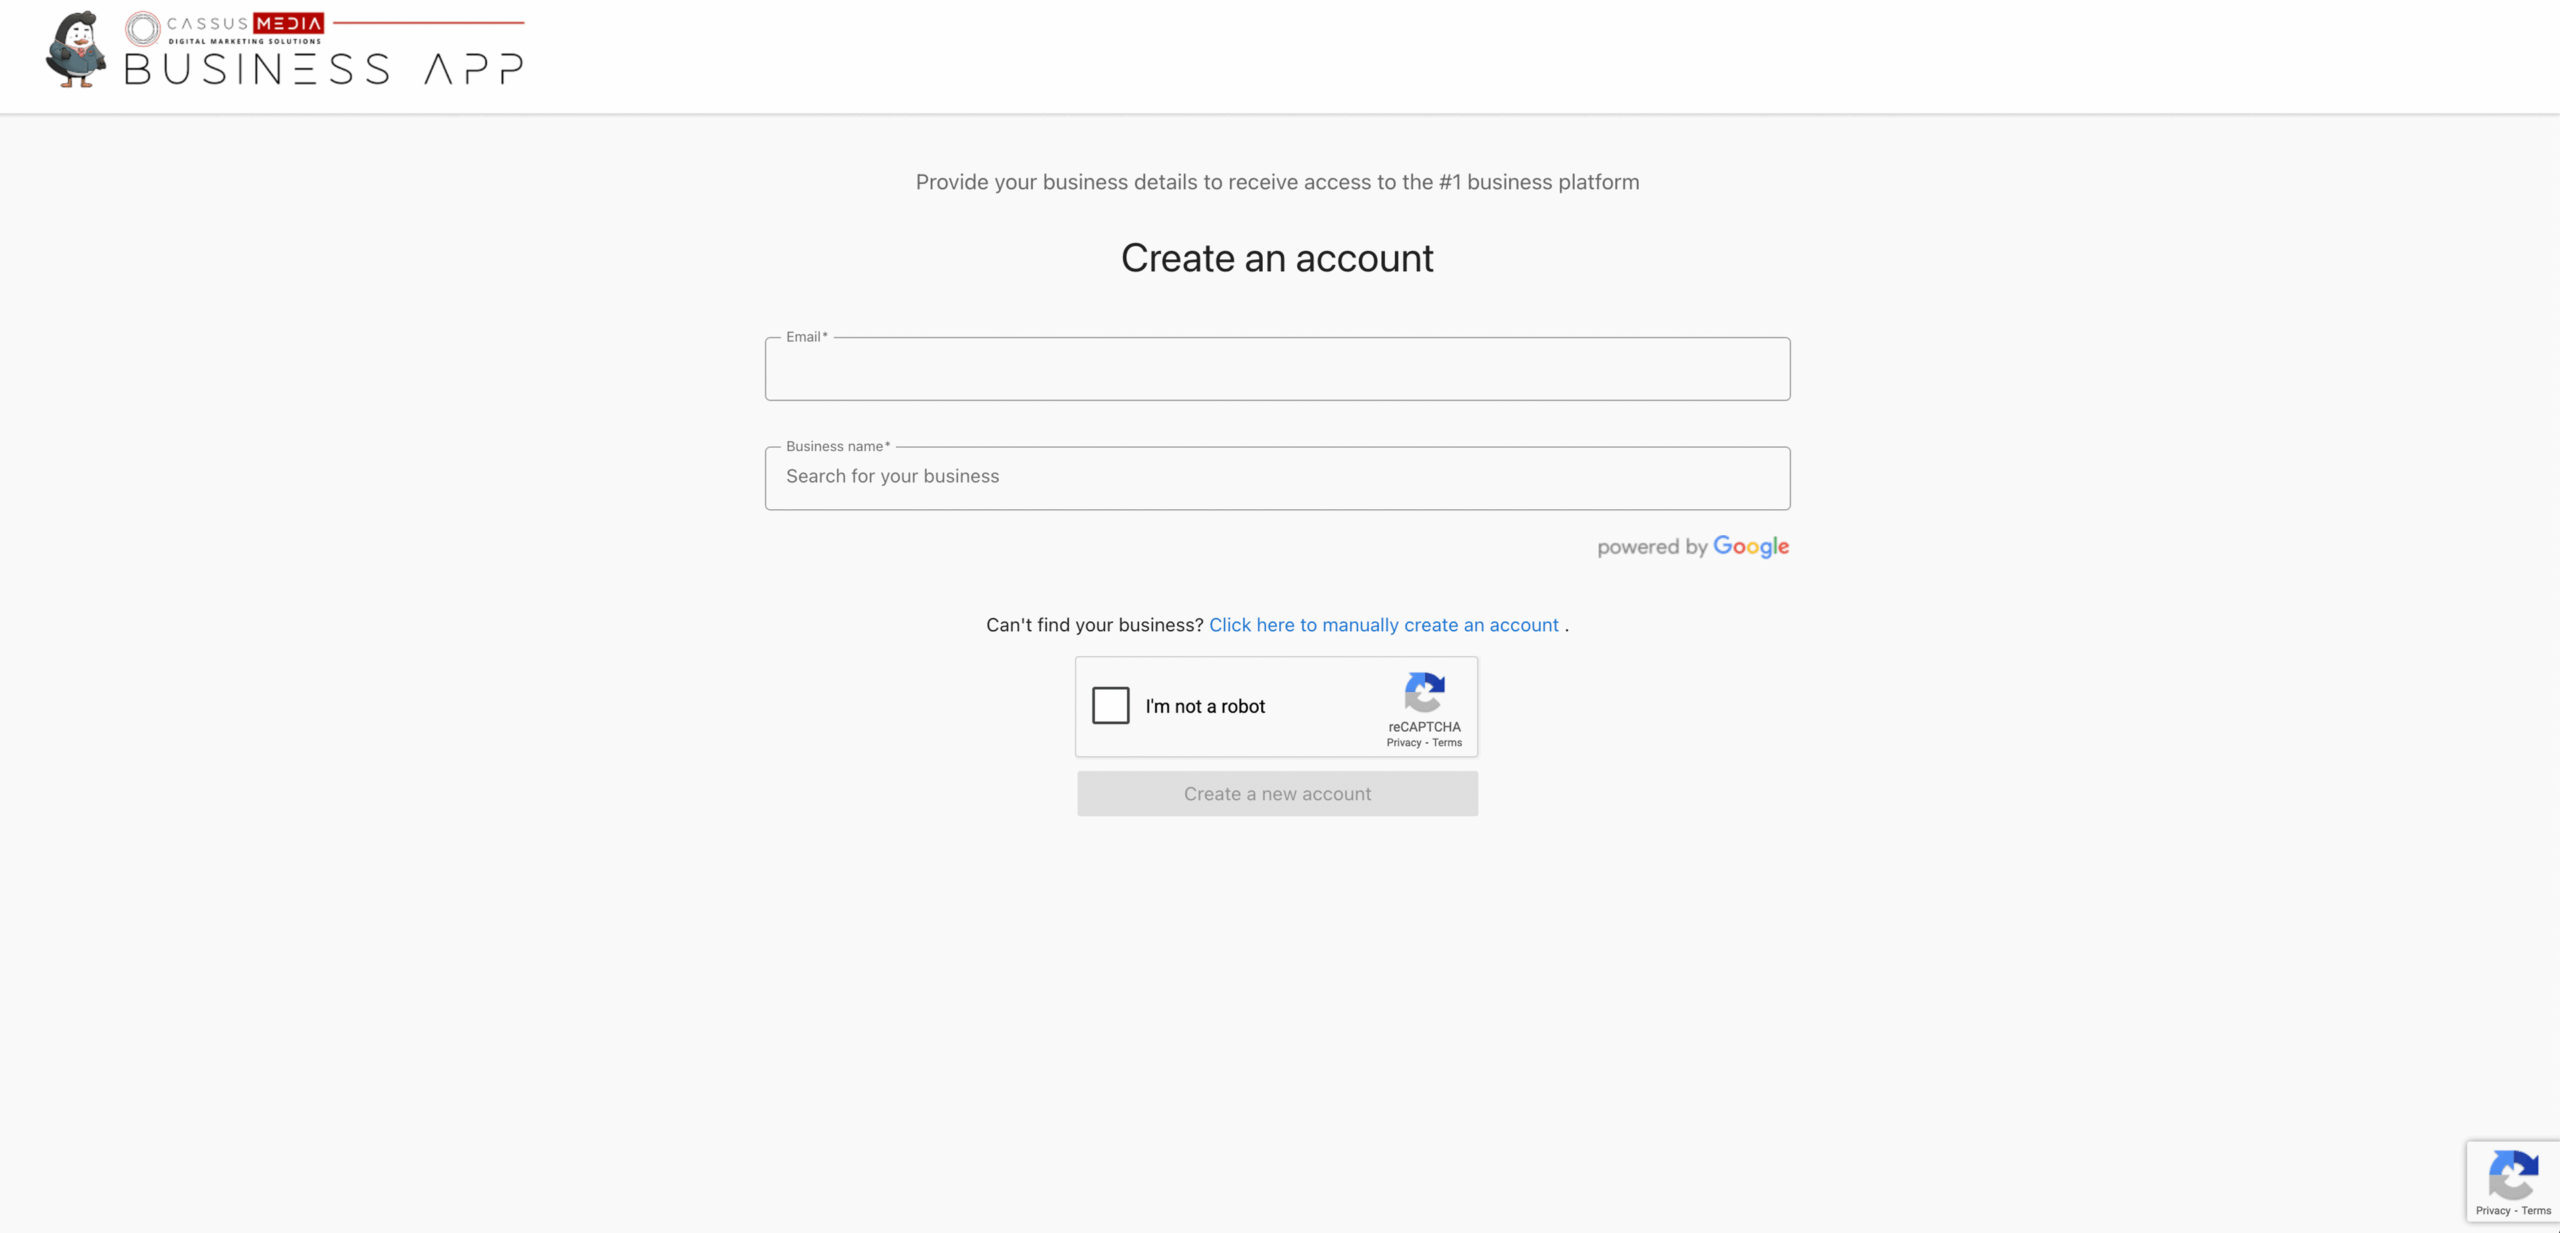The image size is (2560, 1233).
Task: Click the BUSINESS APP wordmark
Action: (324, 69)
